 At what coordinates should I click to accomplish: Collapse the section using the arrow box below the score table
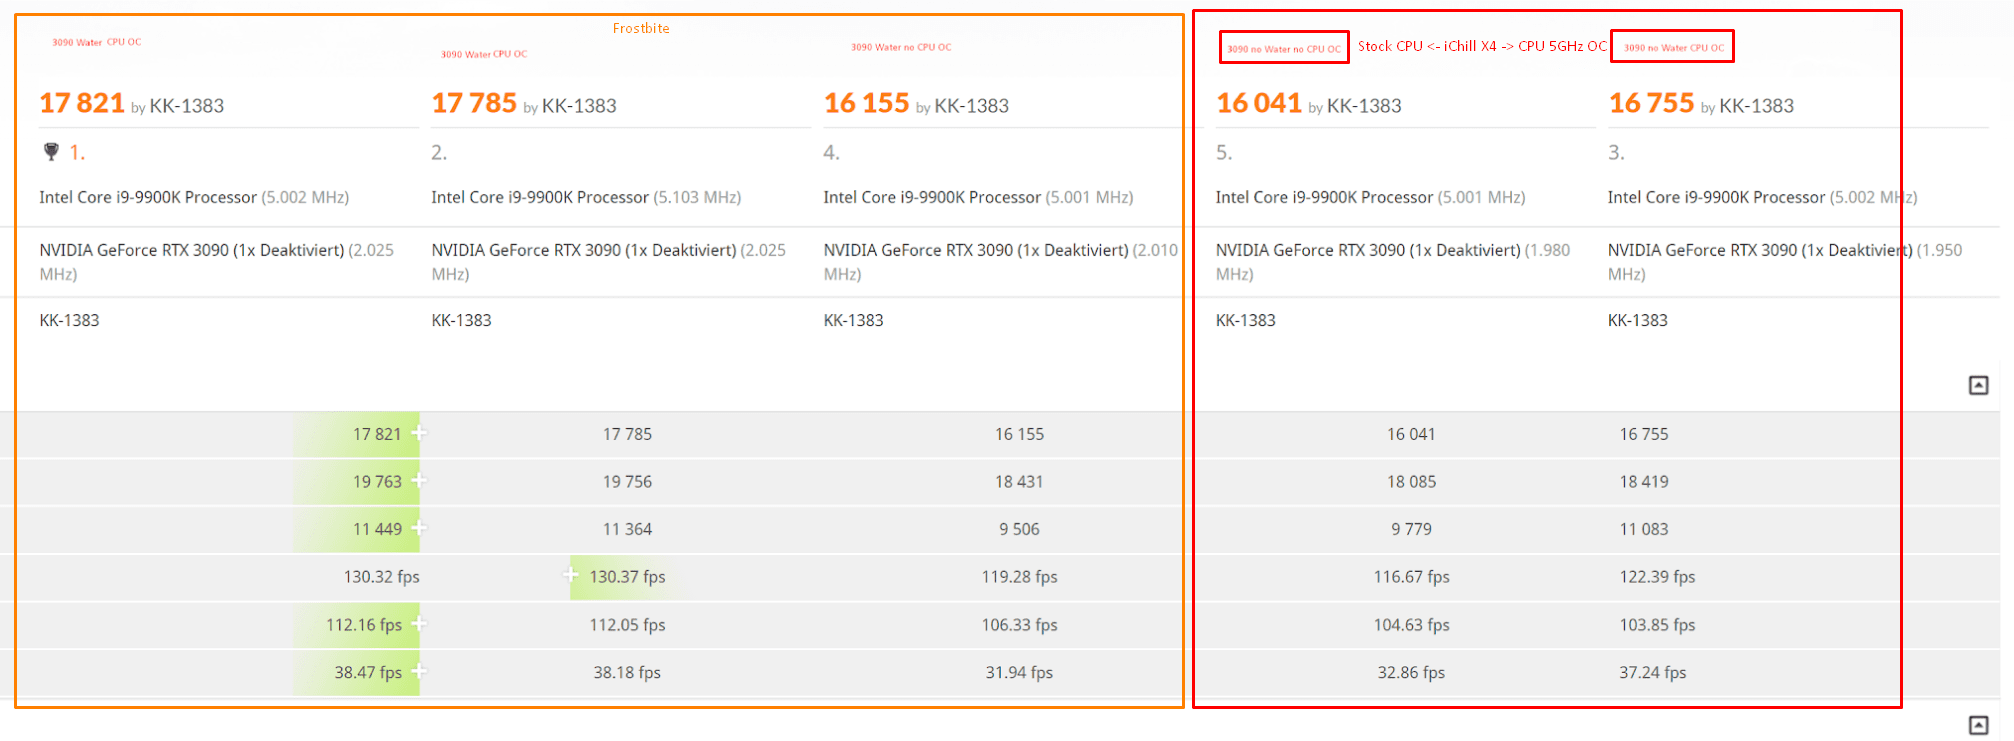[1978, 725]
